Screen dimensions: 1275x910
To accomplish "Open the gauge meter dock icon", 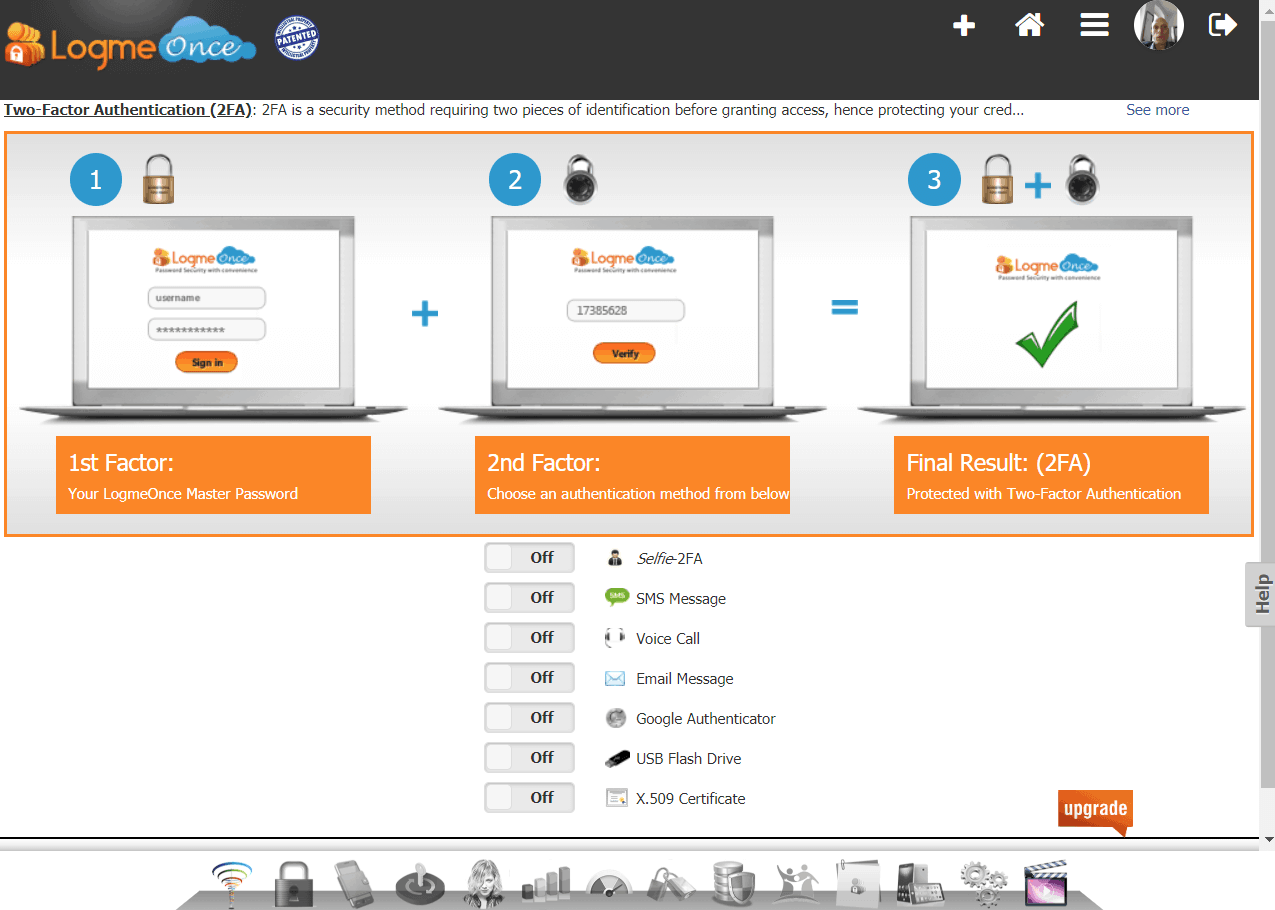I will [x=609, y=888].
